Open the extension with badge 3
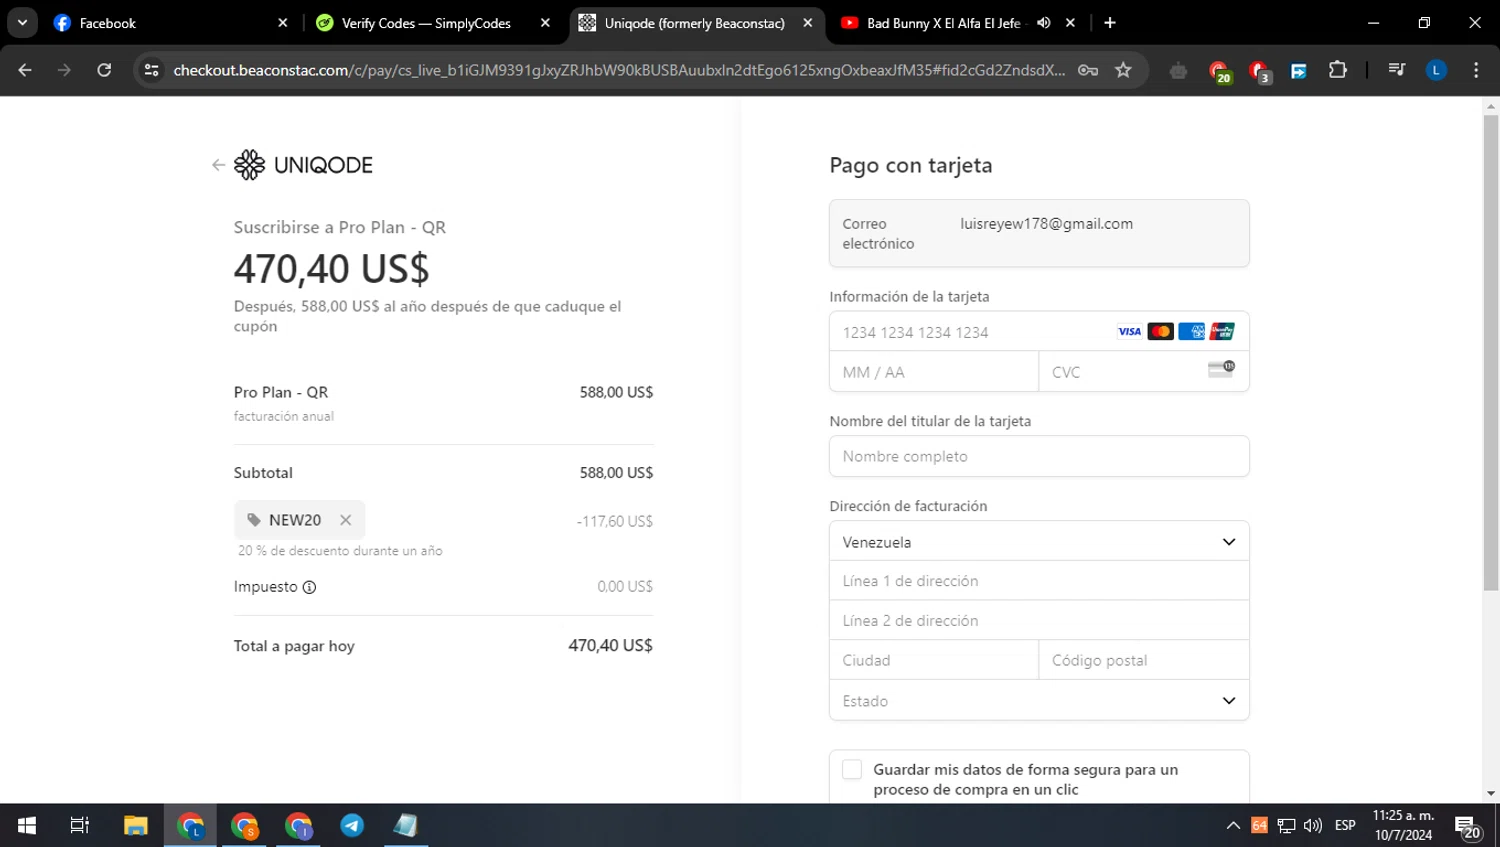 tap(1259, 71)
